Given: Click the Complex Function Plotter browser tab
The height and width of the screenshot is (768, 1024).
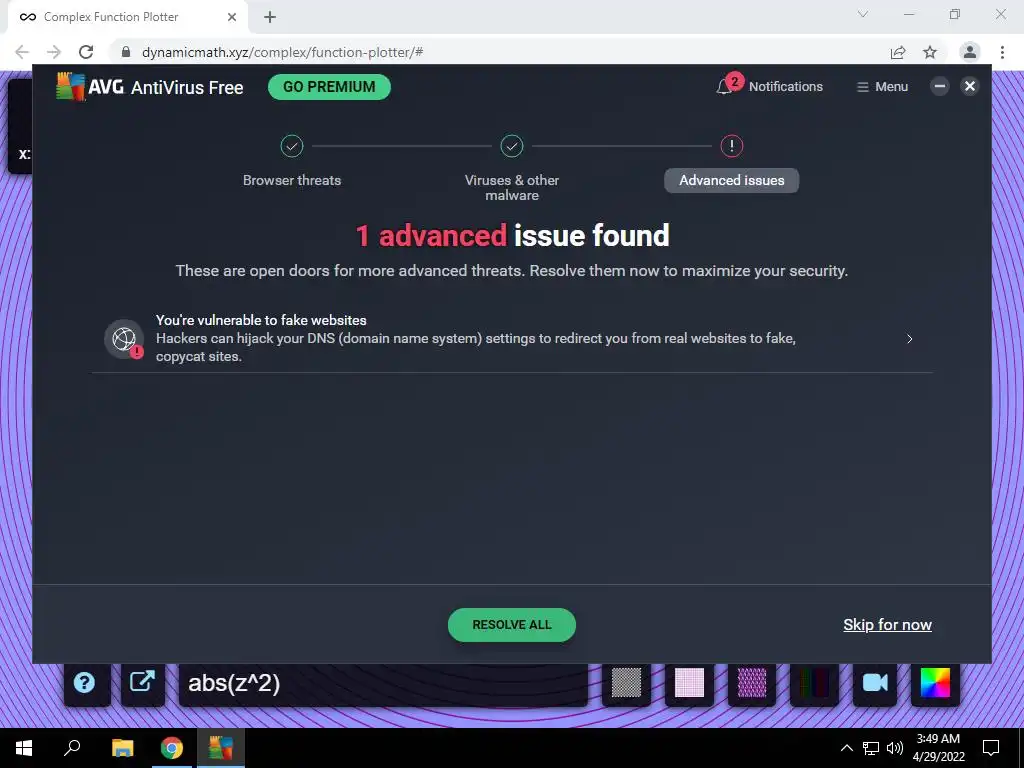Looking at the screenshot, I should tap(127, 17).
